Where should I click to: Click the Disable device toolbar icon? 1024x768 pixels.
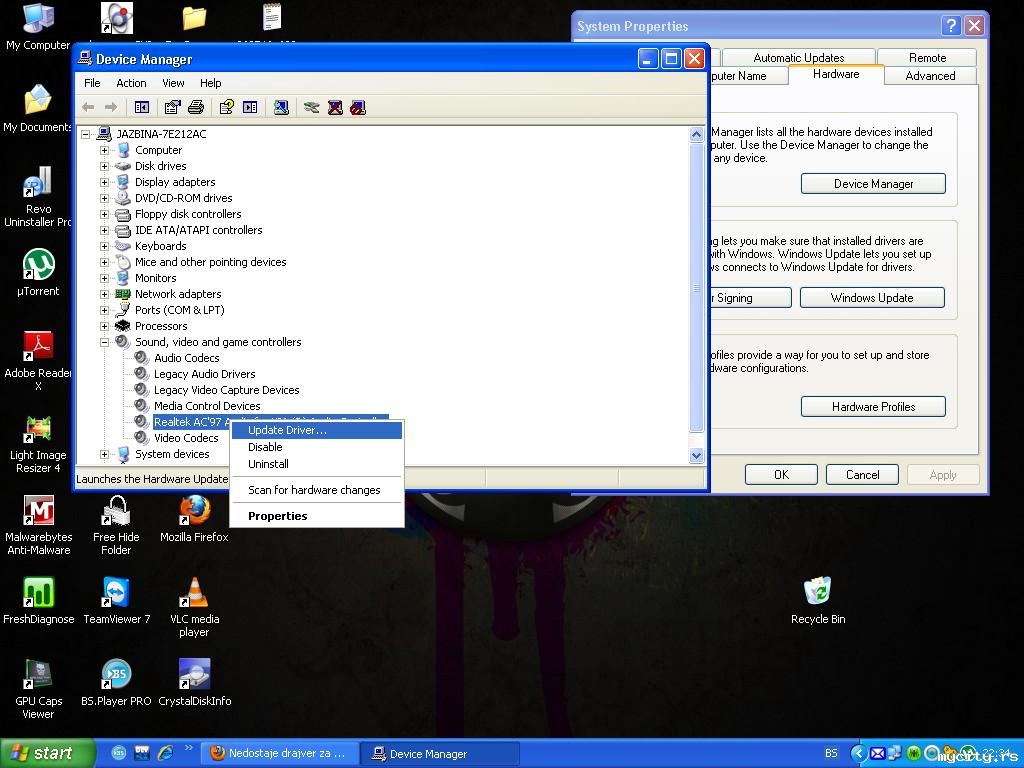click(357, 107)
